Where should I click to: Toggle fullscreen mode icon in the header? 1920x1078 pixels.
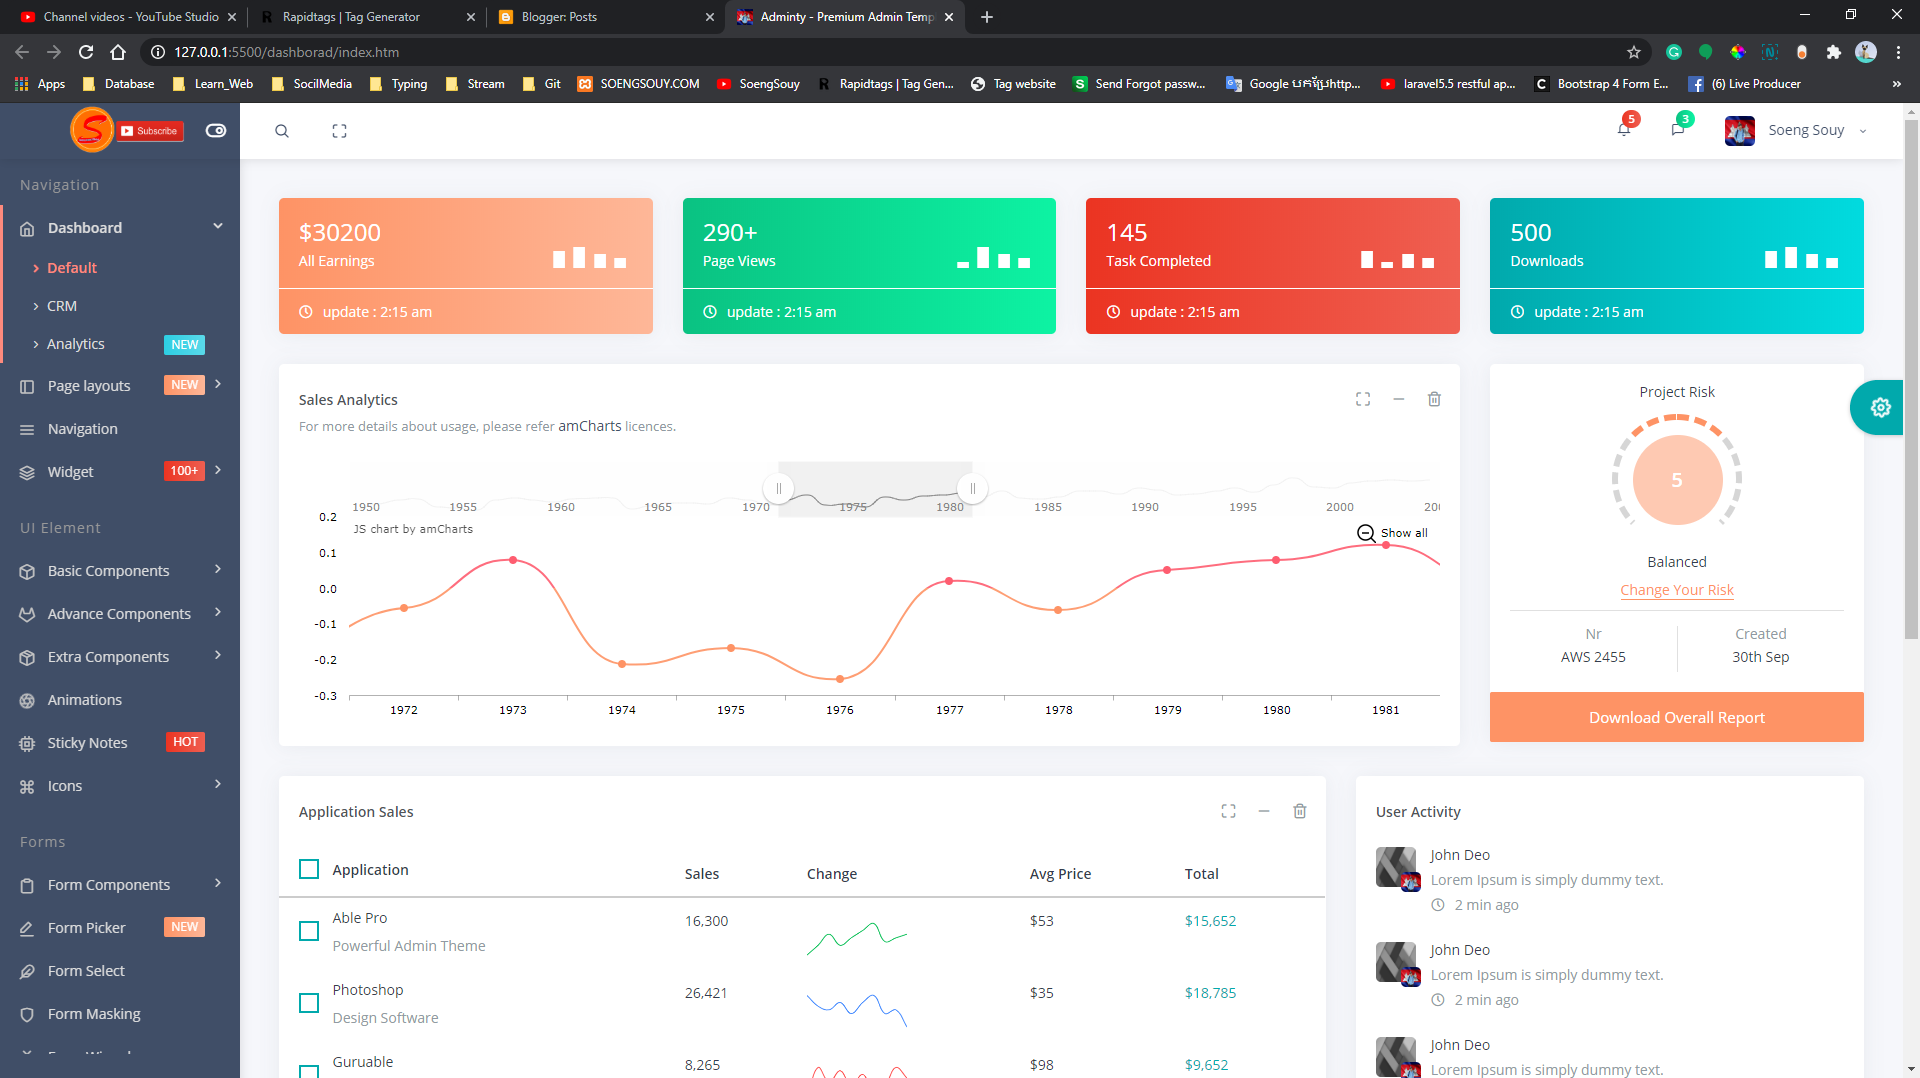coord(339,131)
